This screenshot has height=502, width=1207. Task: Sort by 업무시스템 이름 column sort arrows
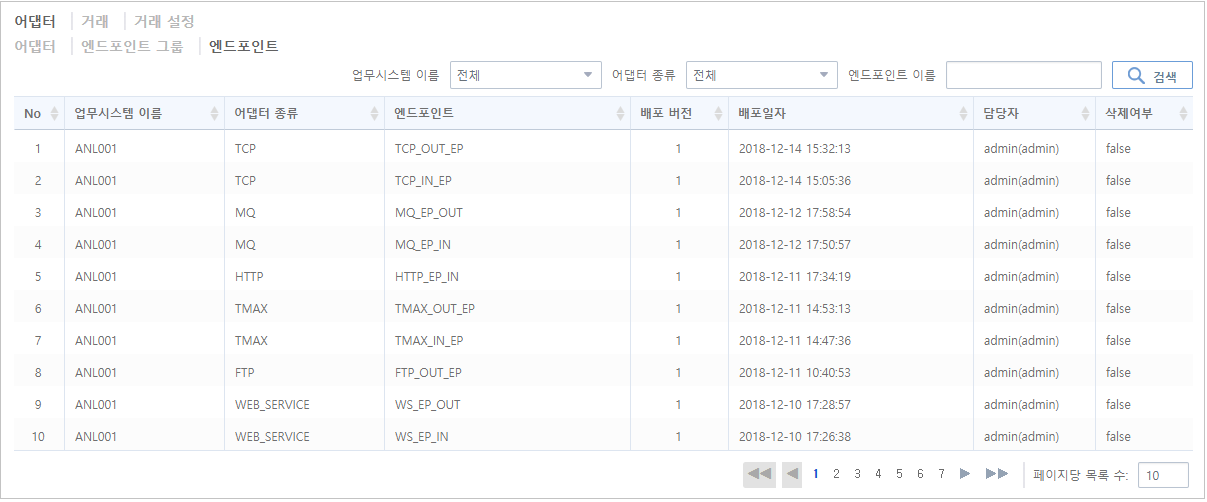(x=214, y=114)
